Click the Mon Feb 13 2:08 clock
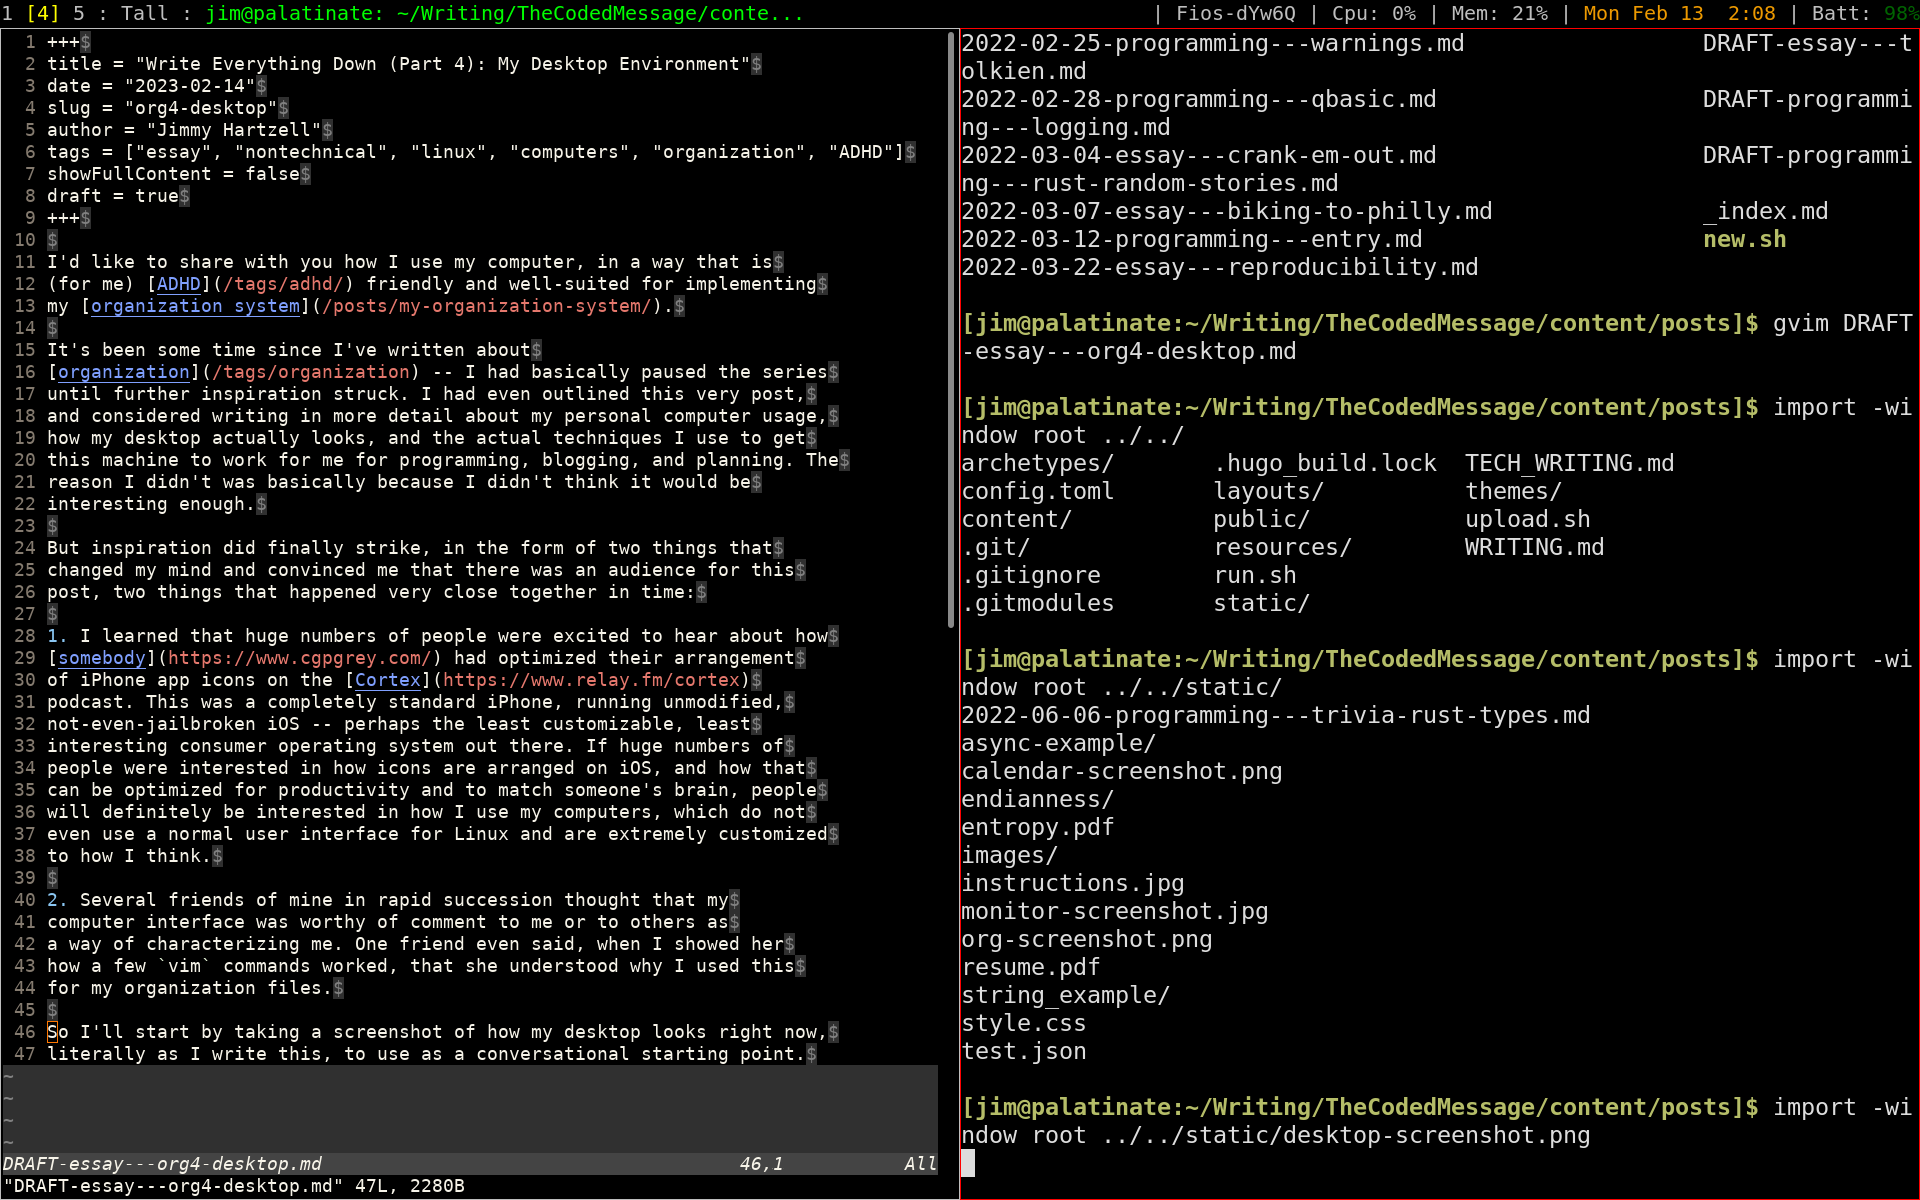This screenshot has width=1920, height=1200. click(1679, 13)
